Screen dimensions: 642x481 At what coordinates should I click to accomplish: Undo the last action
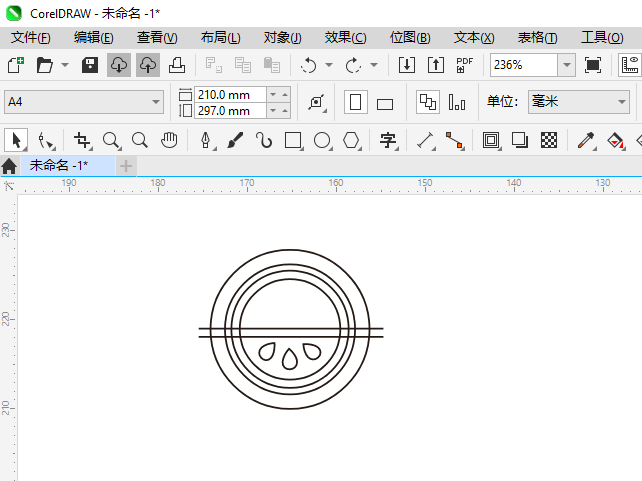[x=308, y=65]
